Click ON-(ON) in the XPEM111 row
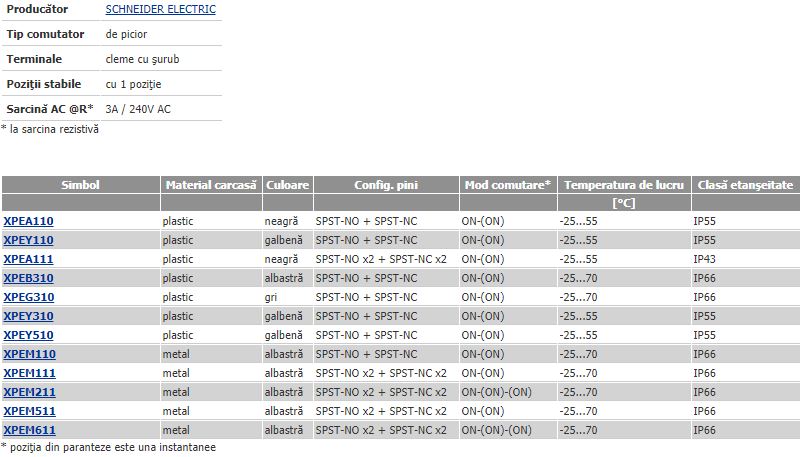802x457 pixels. coord(483,373)
